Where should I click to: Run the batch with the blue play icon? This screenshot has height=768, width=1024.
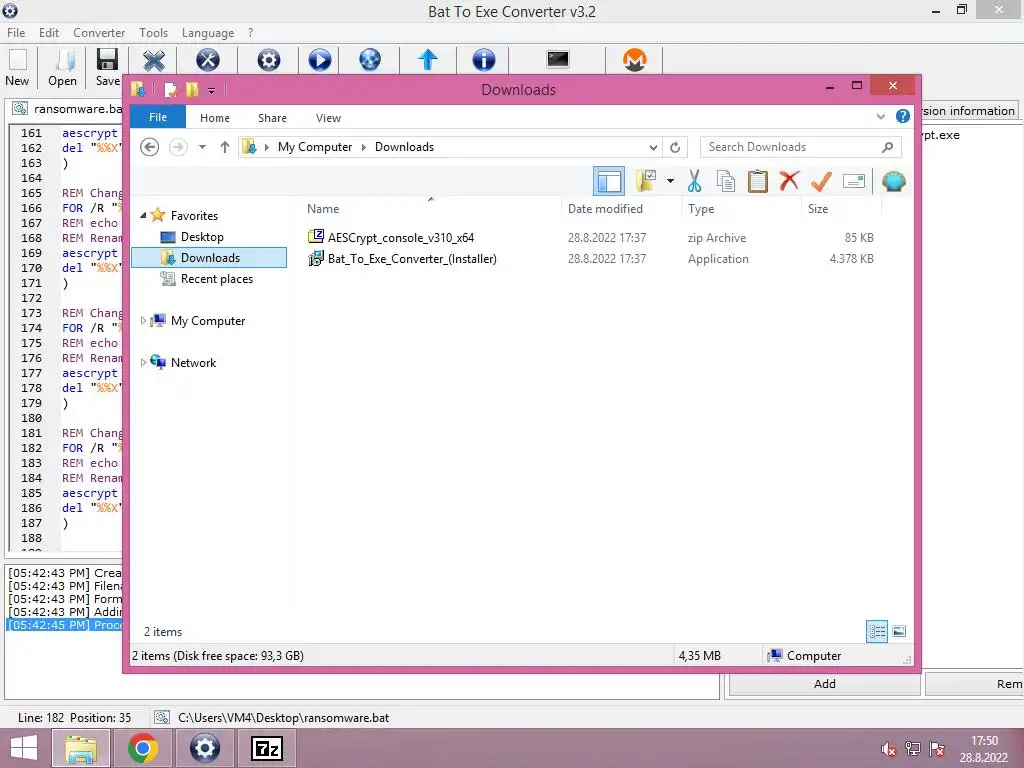pyautogui.click(x=319, y=60)
